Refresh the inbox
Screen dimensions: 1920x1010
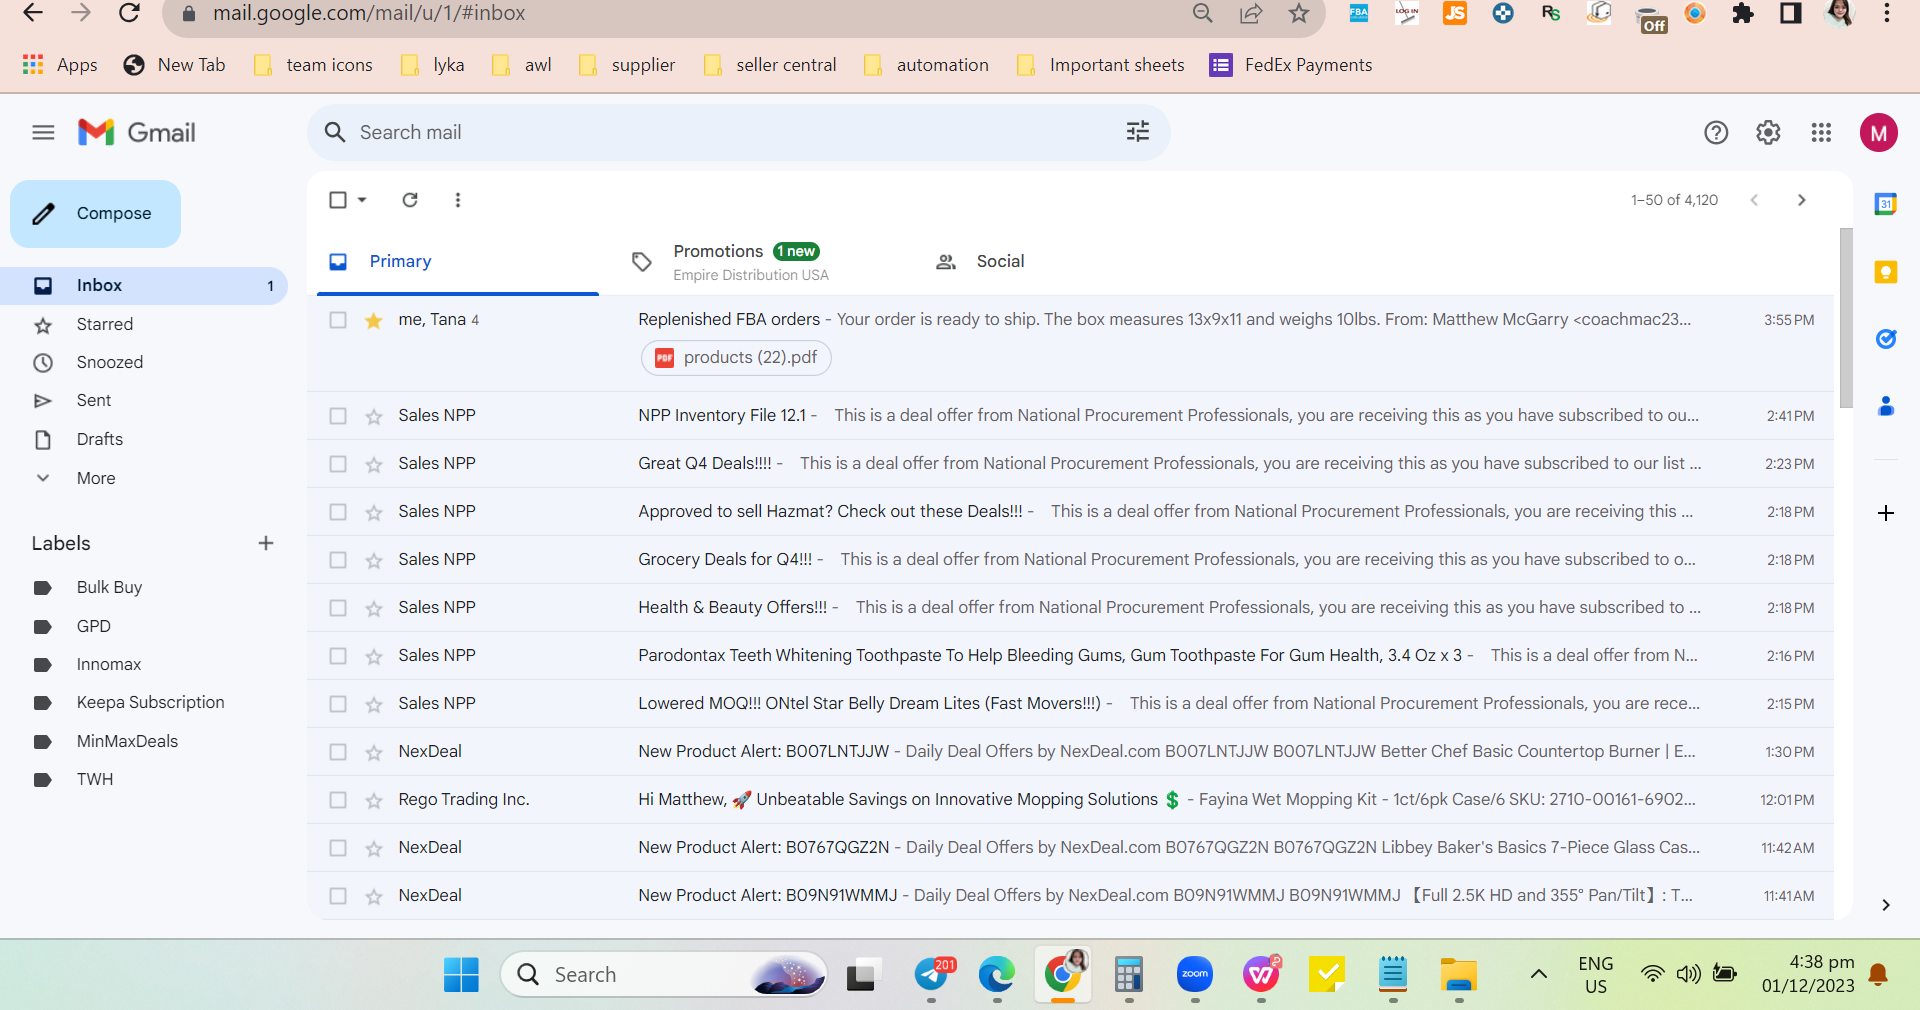pos(410,200)
